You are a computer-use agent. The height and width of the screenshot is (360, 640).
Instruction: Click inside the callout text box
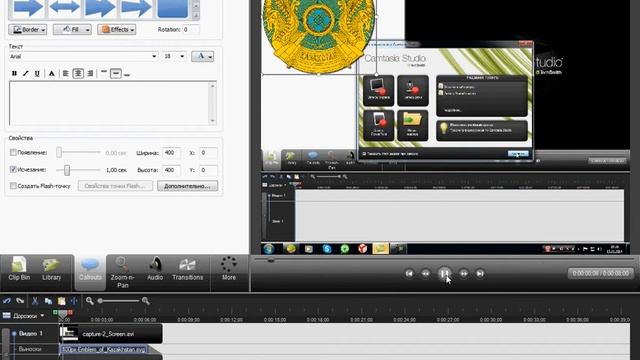[x=109, y=103]
